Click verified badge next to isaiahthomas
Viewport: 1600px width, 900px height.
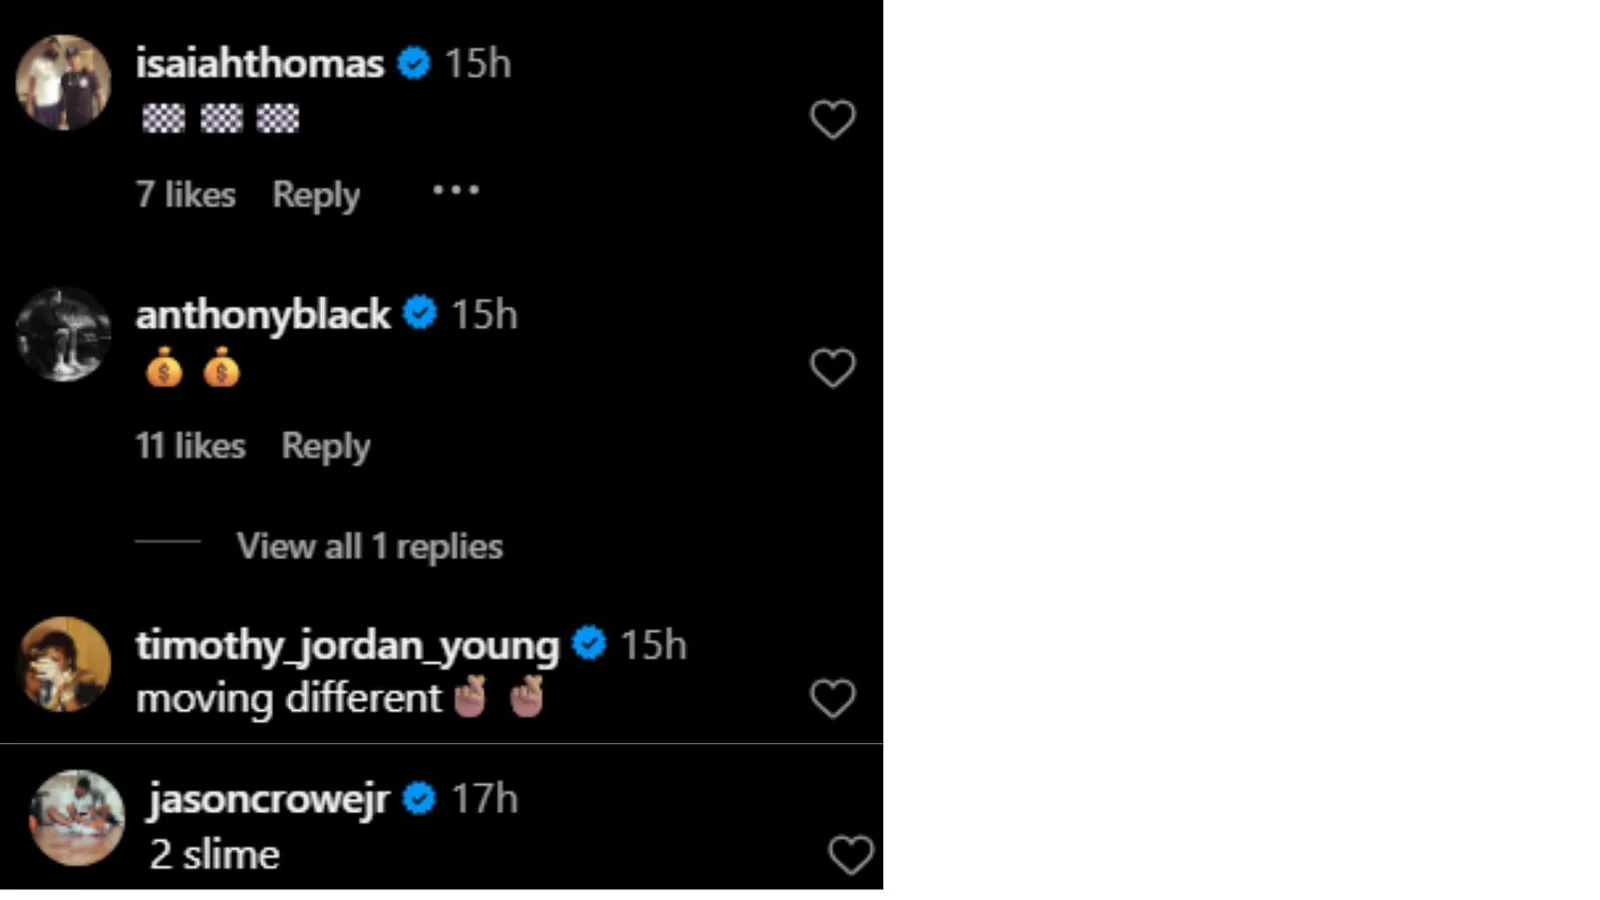[x=414, y=63]
